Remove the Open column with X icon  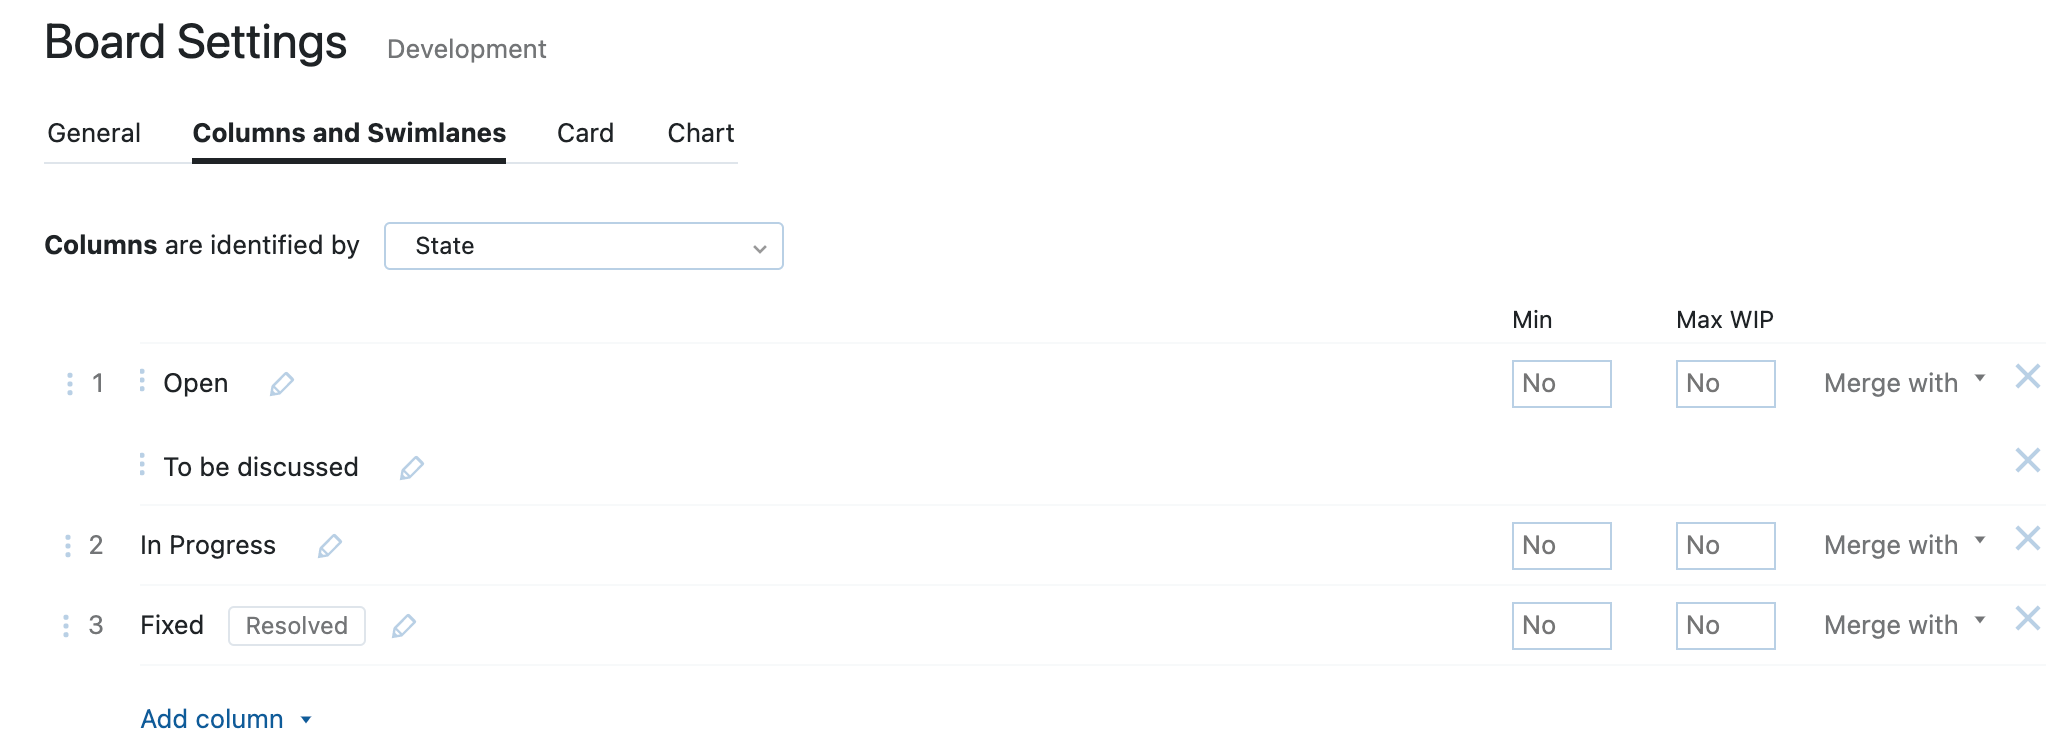2028,377
